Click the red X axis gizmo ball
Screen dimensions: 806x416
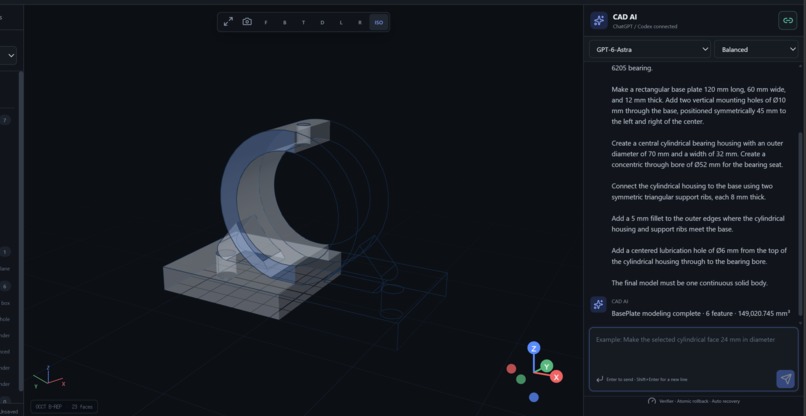click(x=556, y=376)
